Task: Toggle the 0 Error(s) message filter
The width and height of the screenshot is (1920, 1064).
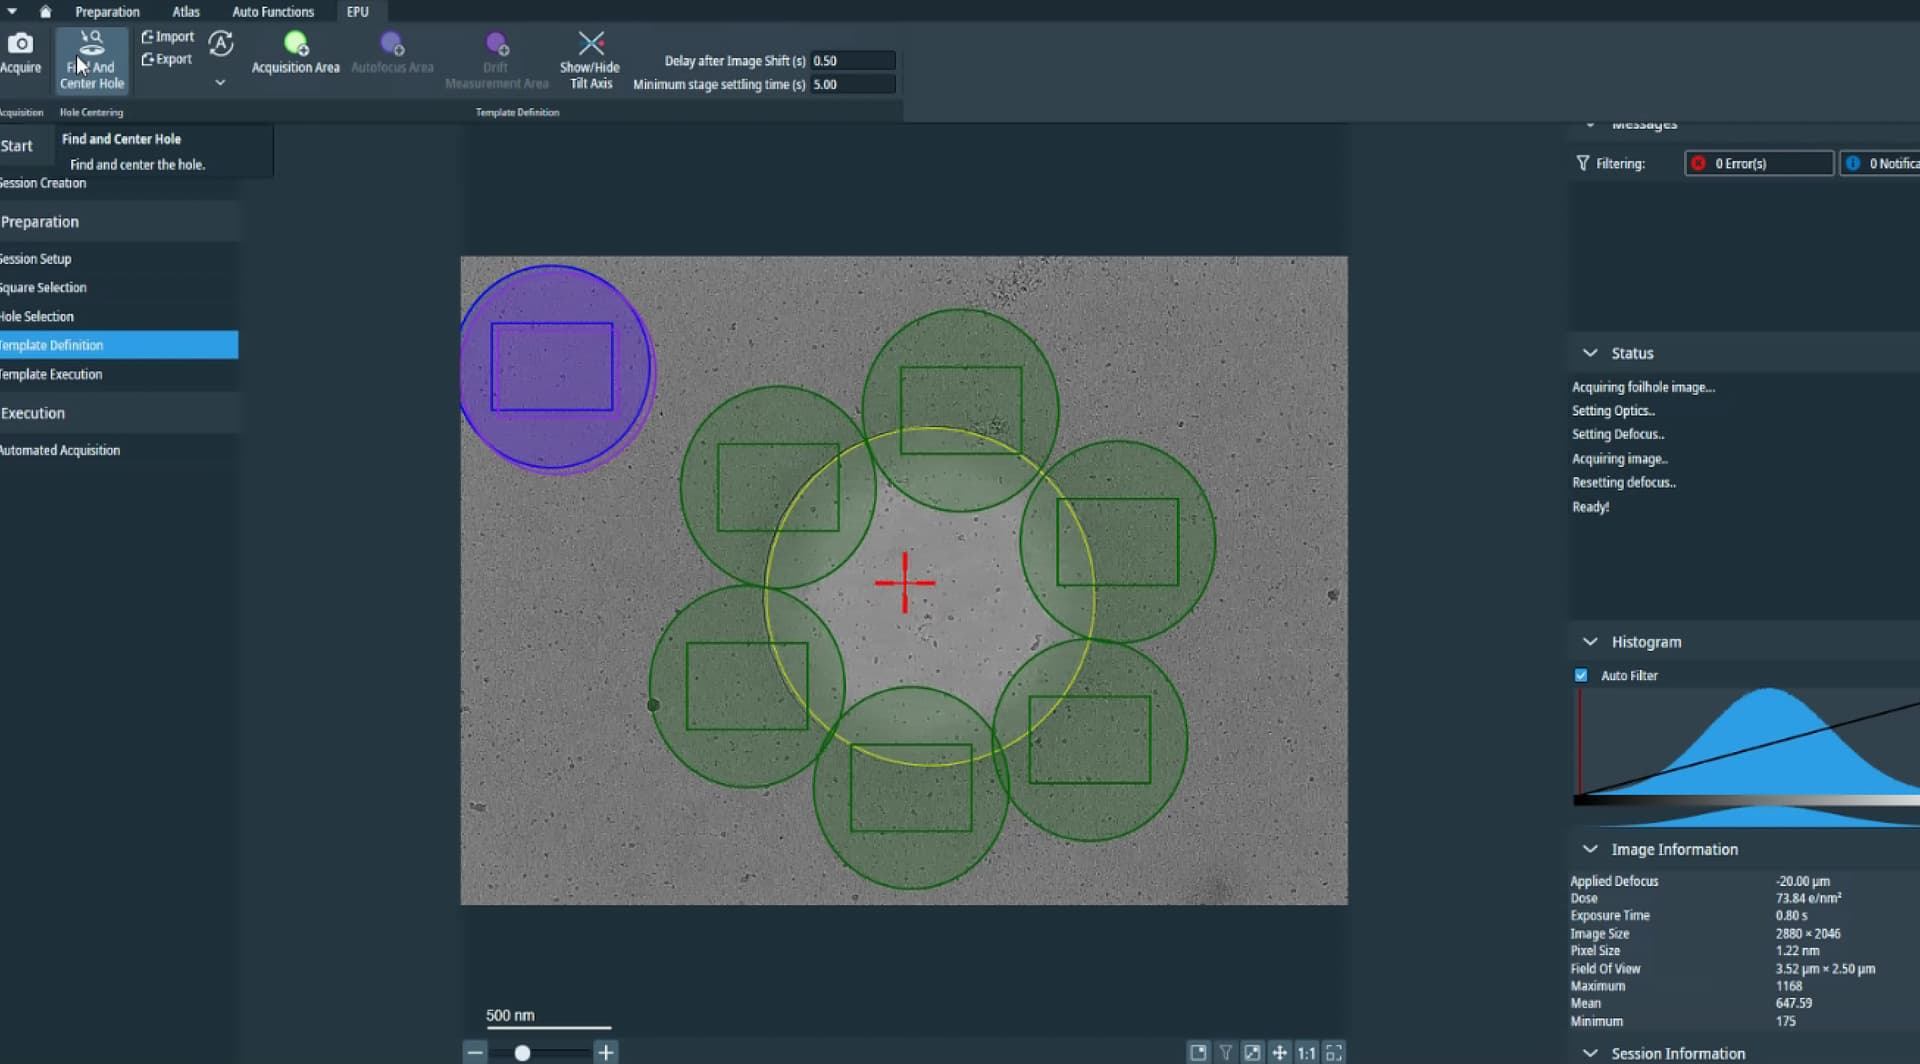Action: click(1758, 163)
